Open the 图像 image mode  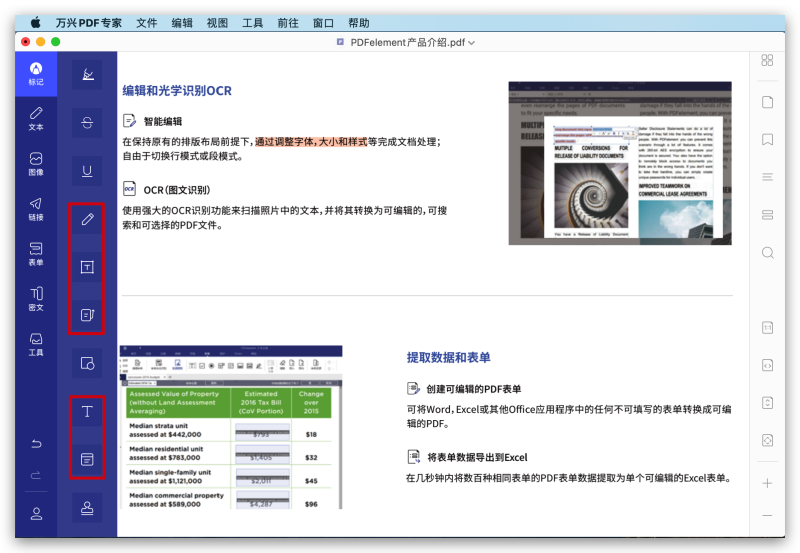pos(36,164)
